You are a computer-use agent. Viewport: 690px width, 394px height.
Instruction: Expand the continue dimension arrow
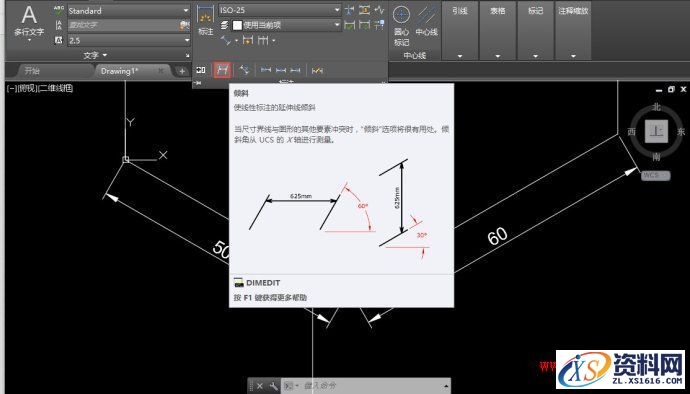pyautogui.click(x=274, y=41)
